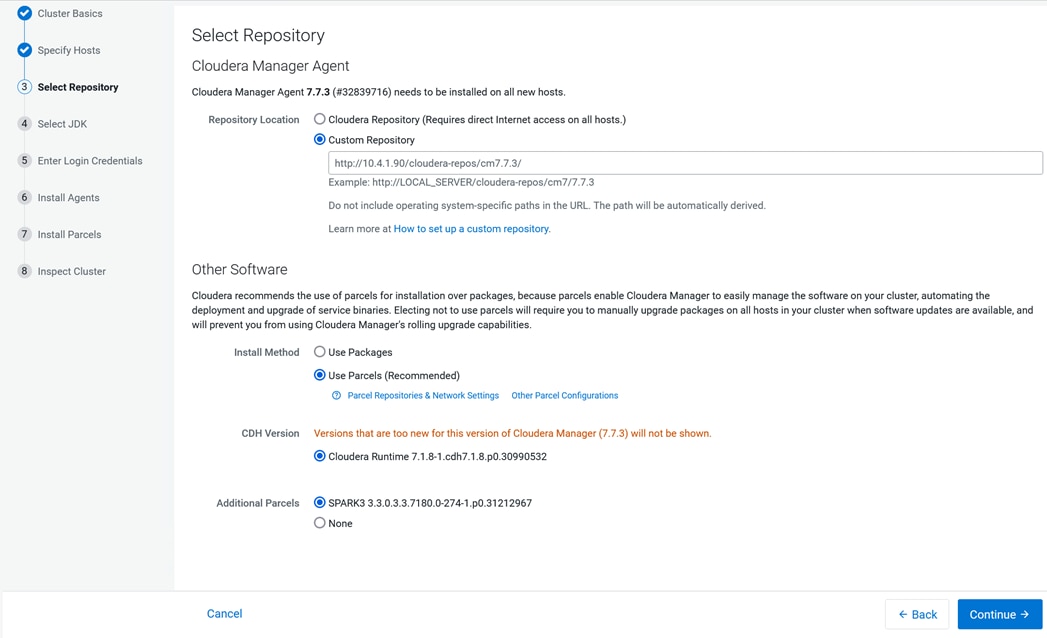Click the Cancel link
Screen dimensions: 1047x638
tap(224, 613)
